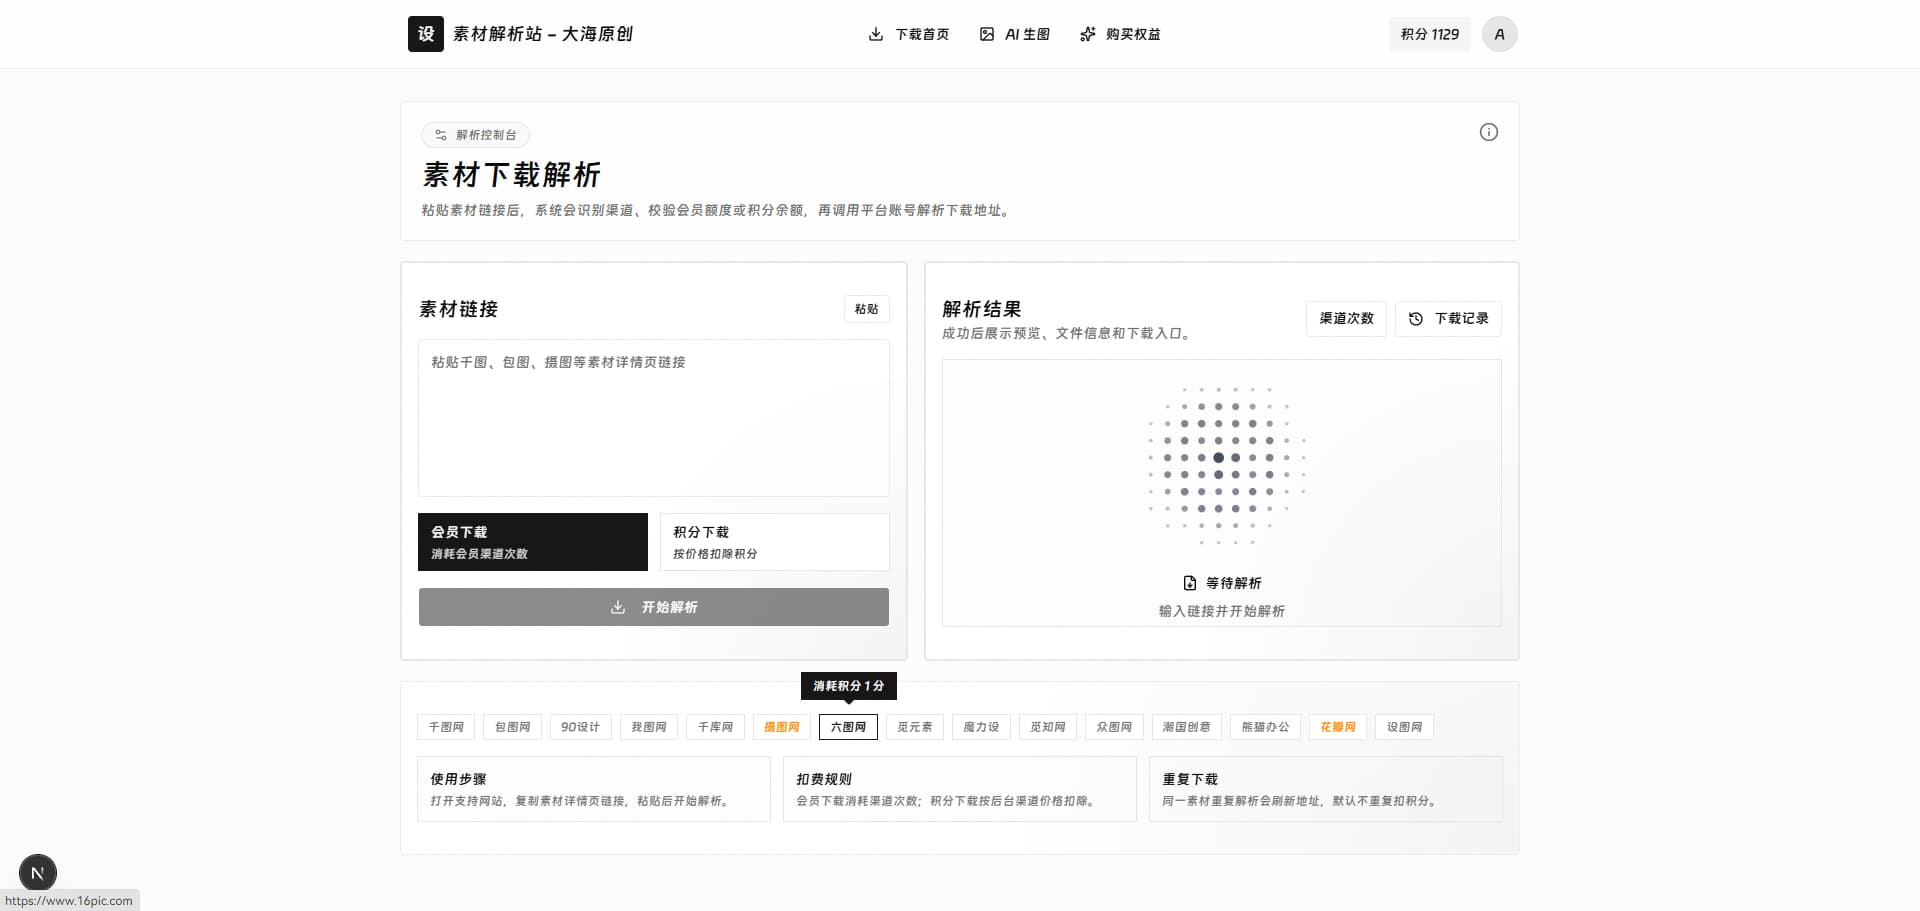Image resolution: width=1920 pixels, height=911 pixels.
Task: Click the 积分 1129 balance badge
Action: (x=1430, y=34)
